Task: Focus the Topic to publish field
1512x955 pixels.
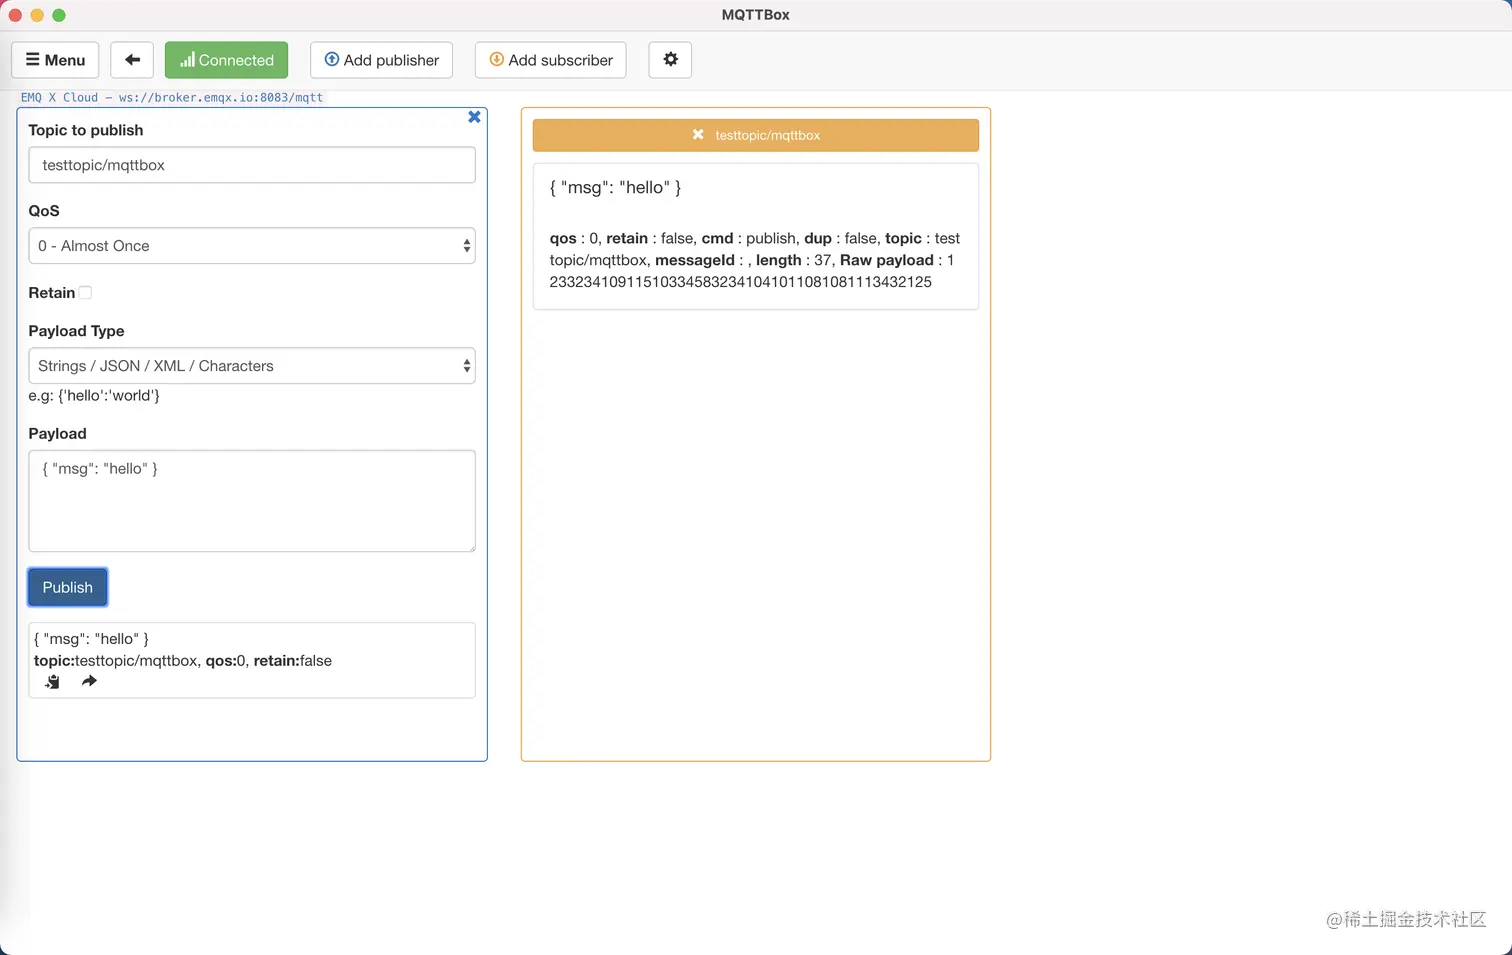Action: [x=252, y=165]
